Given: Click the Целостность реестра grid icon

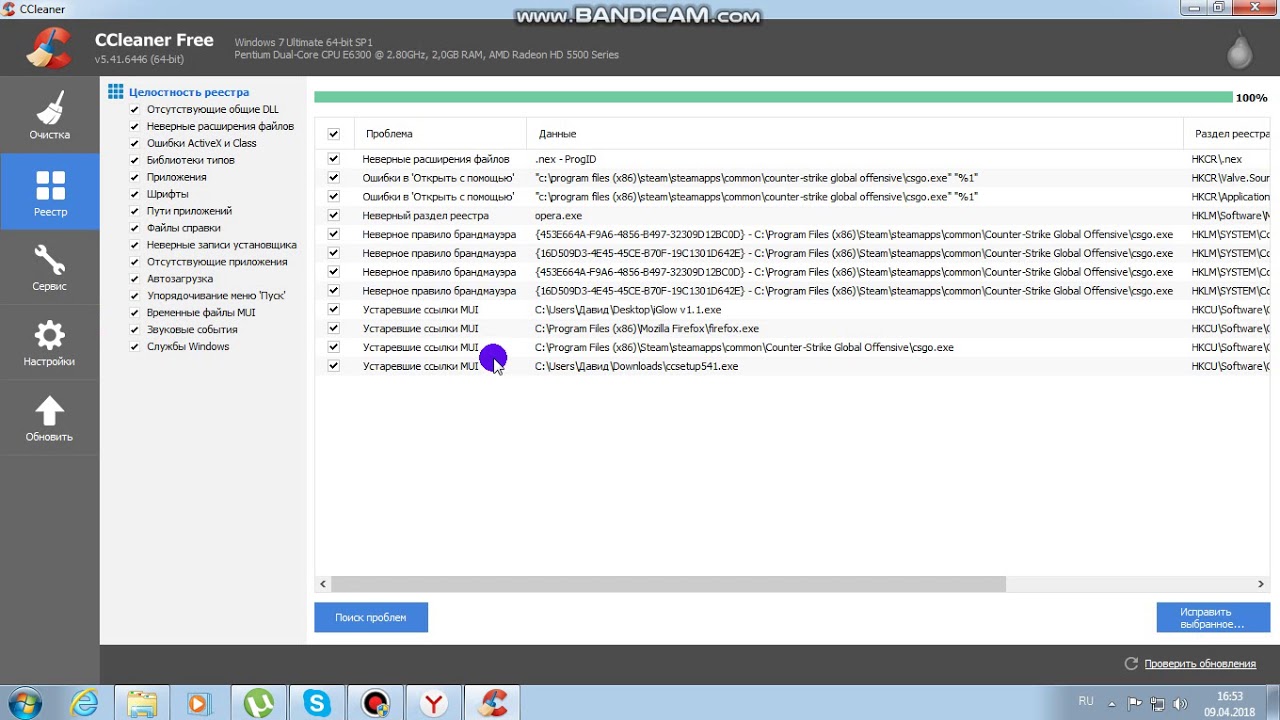Looking at the screenshot, I should pos(116,92).
